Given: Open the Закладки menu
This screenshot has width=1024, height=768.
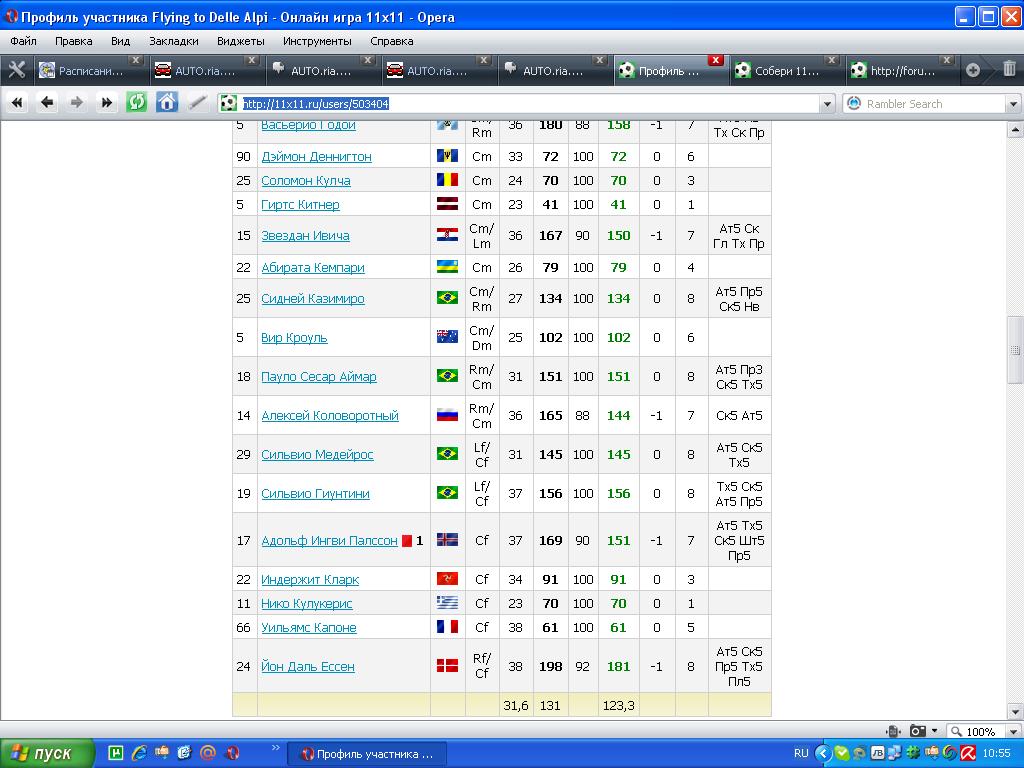Looking at the screenshot, I should coord(174,41).
